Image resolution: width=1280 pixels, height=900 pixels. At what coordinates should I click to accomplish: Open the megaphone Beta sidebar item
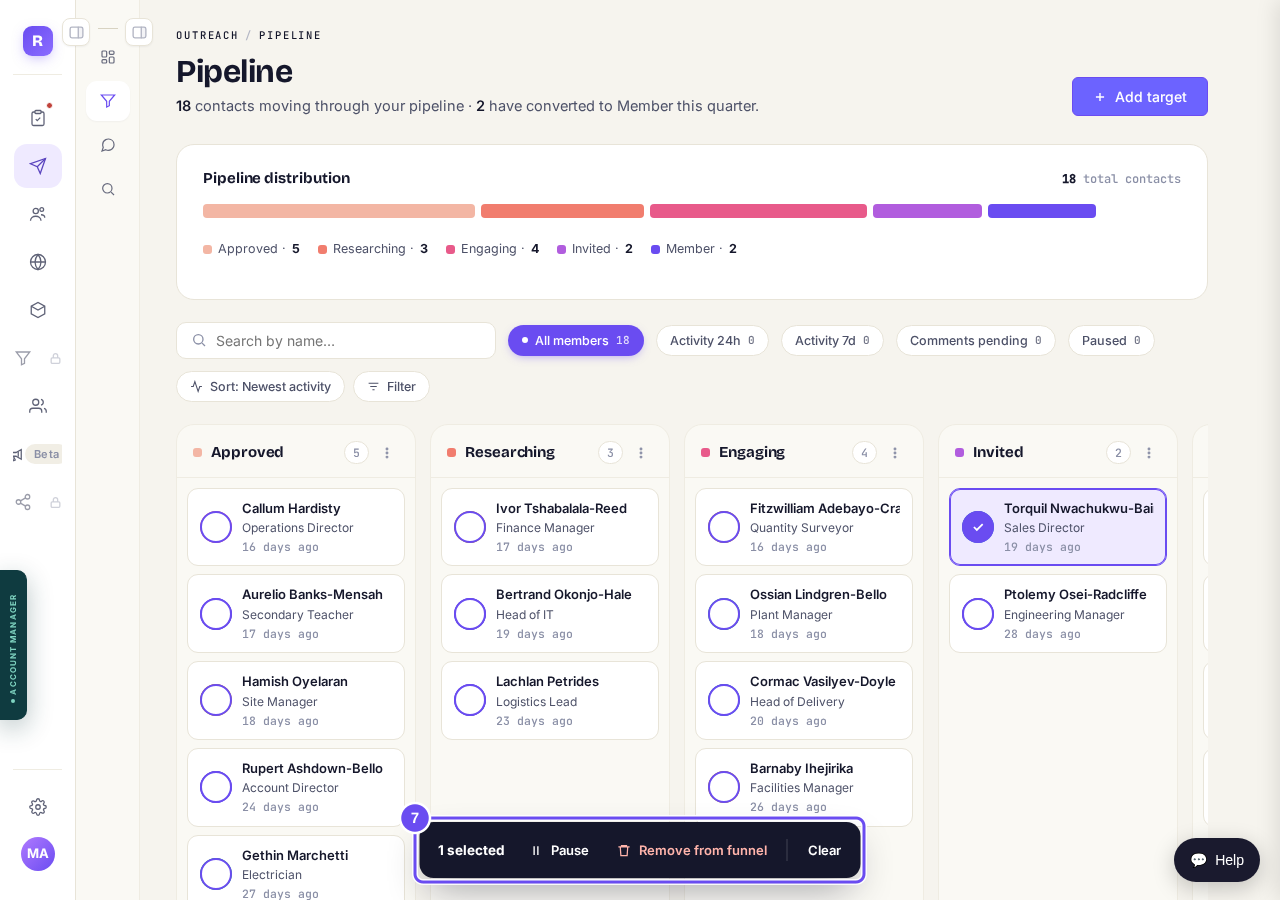click(x=36, y=454)
